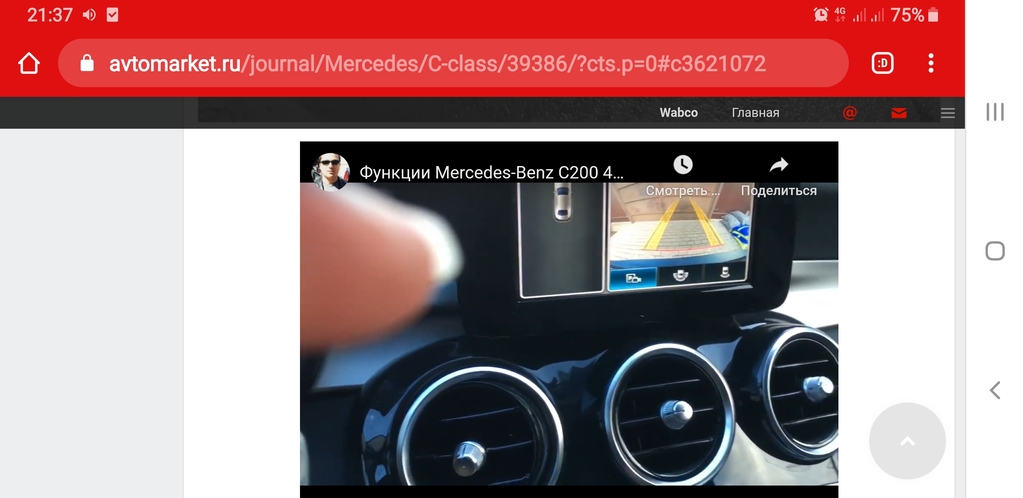The height and width of the screenshot is (498, 1023).
Task: Tap the Android recent apps button
Action: [994, 112]
